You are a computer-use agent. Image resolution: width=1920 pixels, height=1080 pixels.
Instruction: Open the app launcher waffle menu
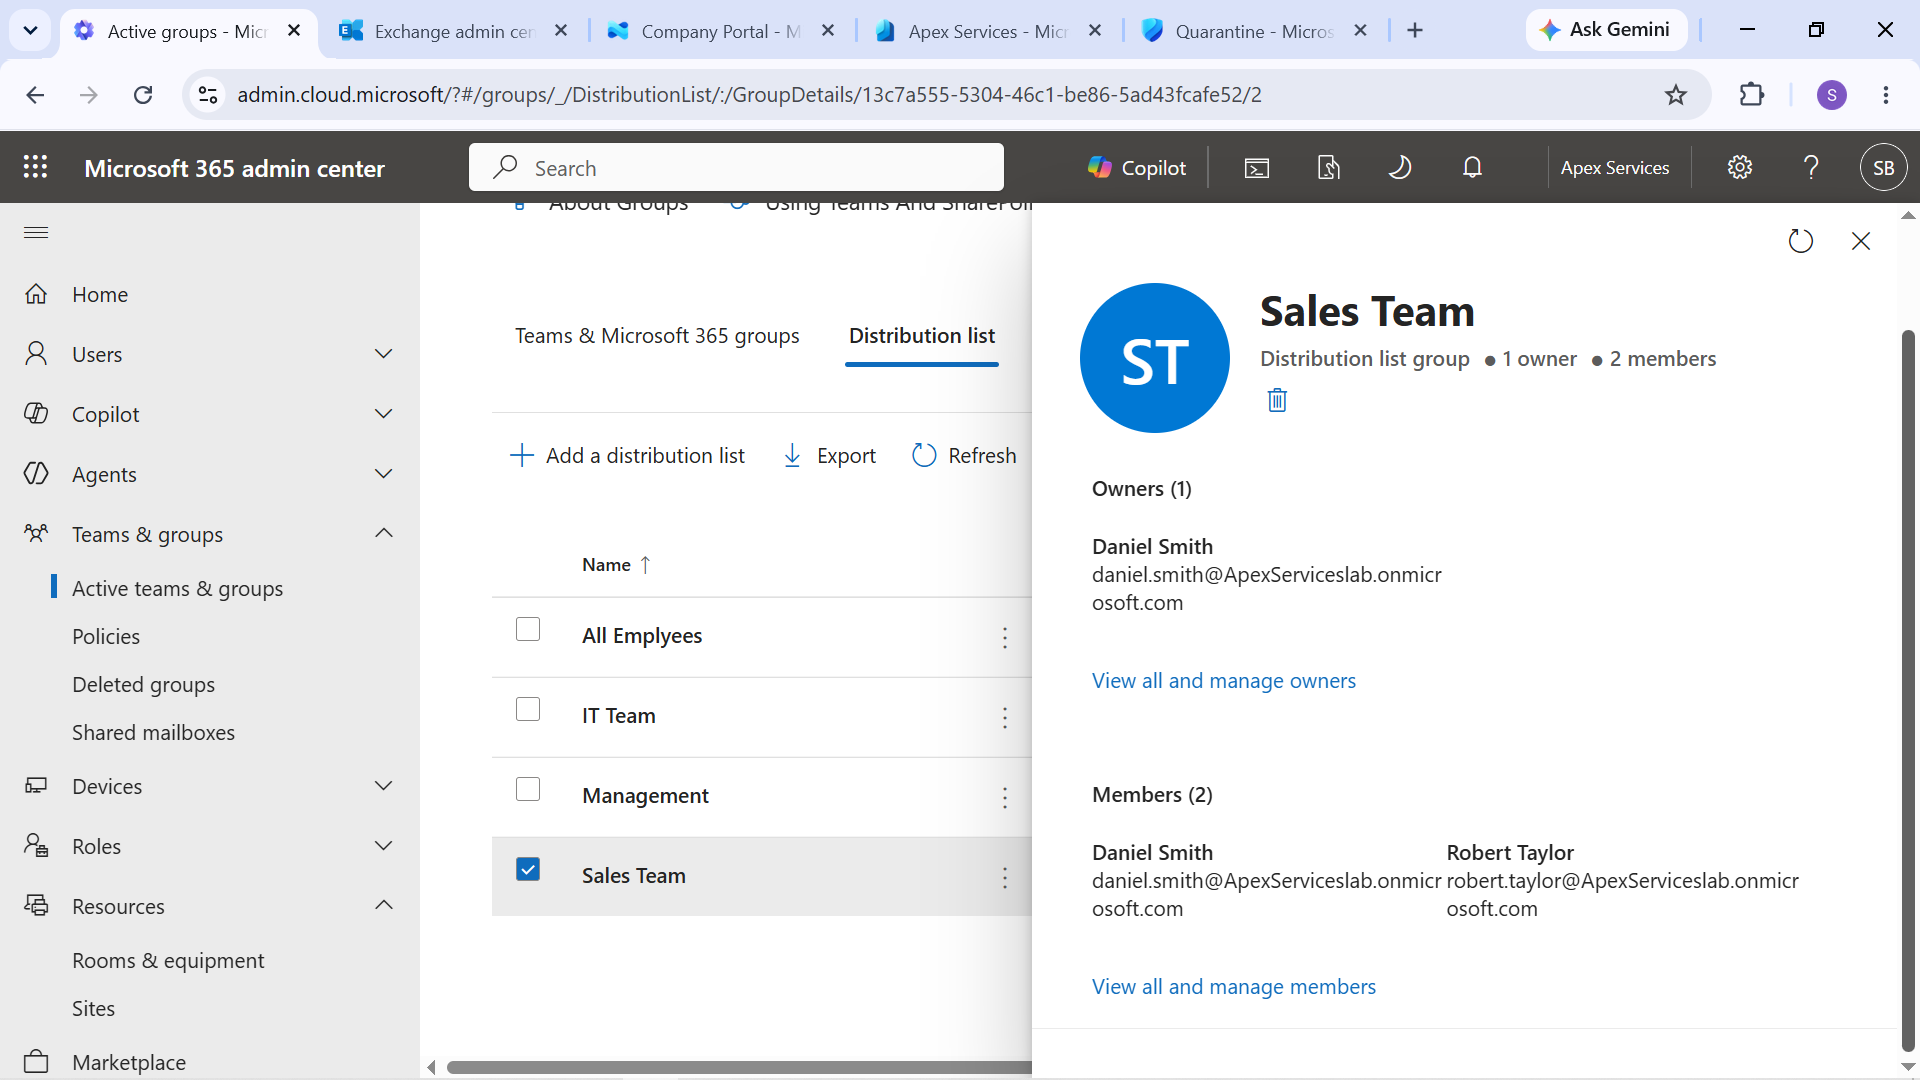point(35,167)
